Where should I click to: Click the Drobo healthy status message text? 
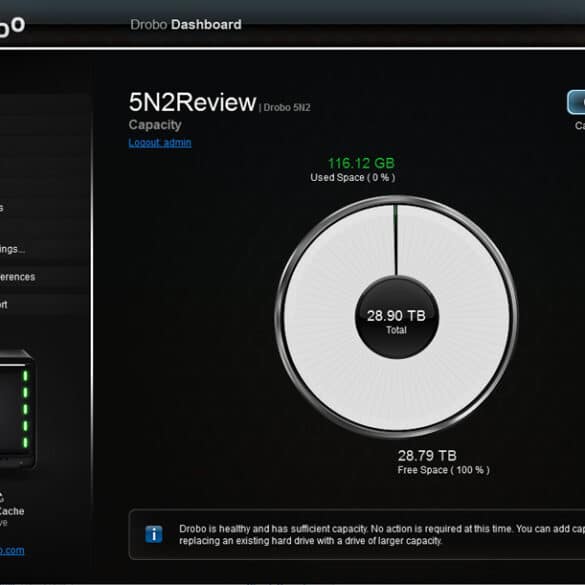(x=382, y=535)
